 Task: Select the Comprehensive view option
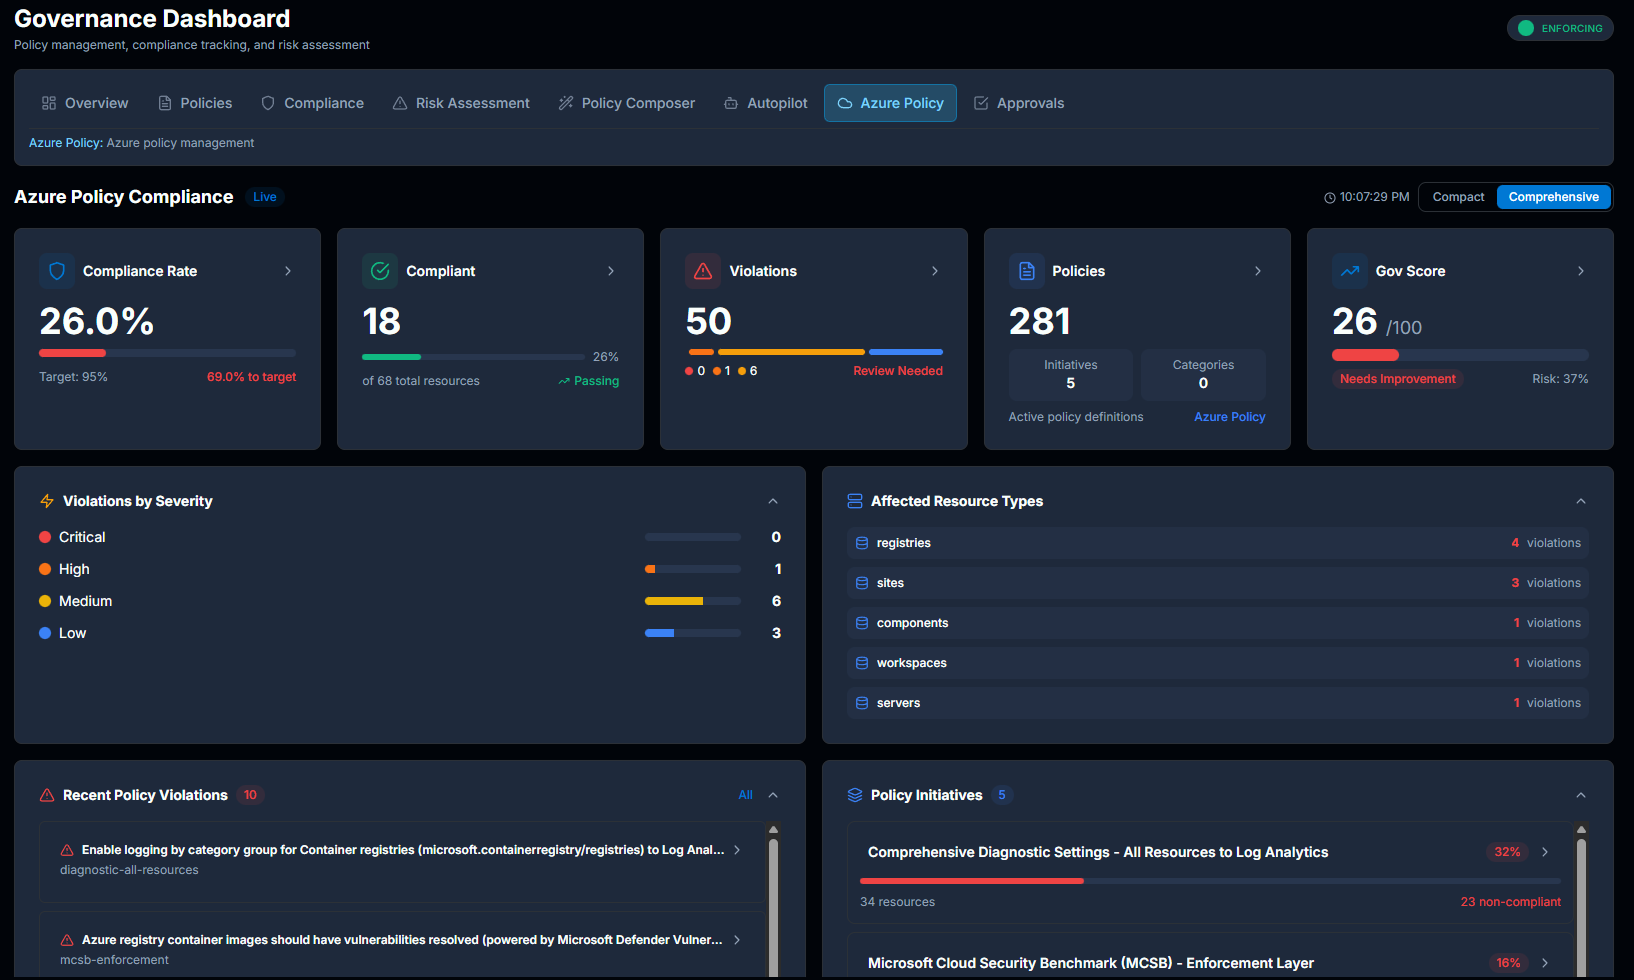tap(1553, 197)
